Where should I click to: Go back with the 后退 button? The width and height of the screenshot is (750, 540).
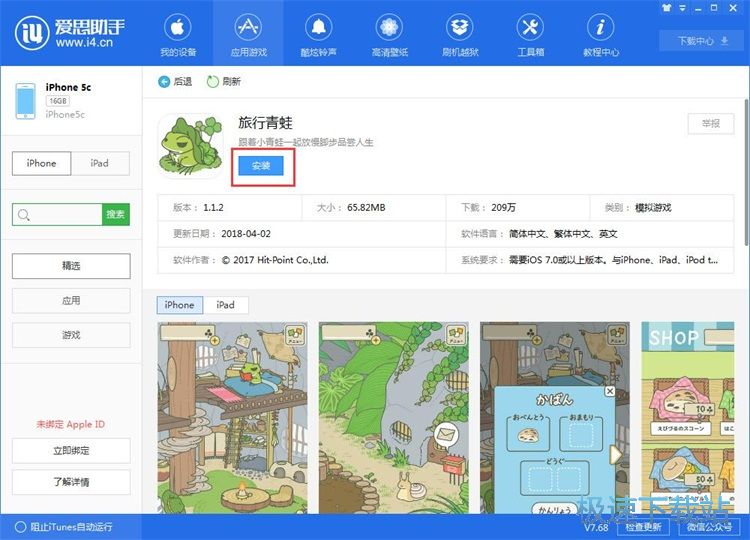click(x=175, y=82)
